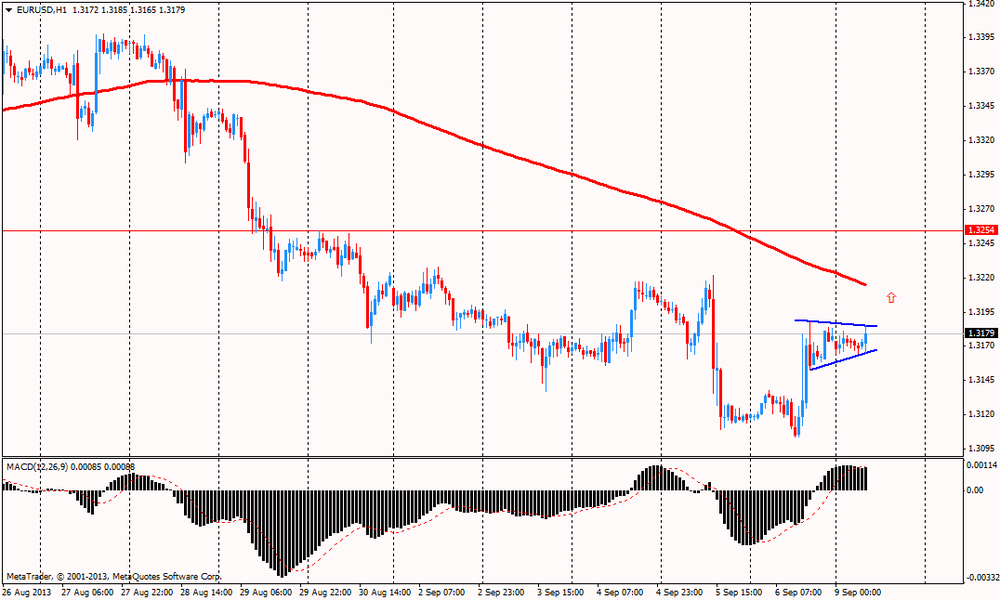Click the 29 Aug 22:00 time label
Image resolution: width=1000 pixels, height=600 pixels.
(325, 592)
